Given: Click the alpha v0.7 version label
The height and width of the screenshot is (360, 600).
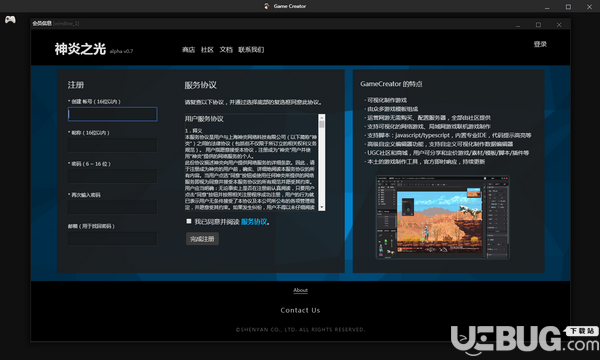Looking at the screenshot, I should click(121, 51).
